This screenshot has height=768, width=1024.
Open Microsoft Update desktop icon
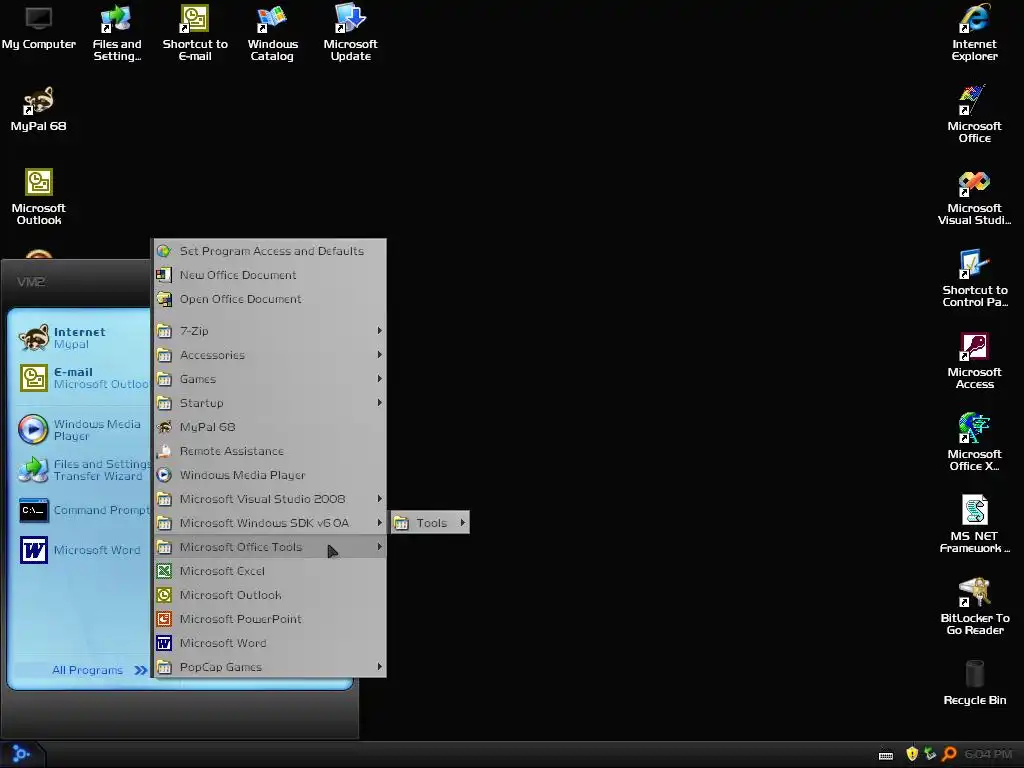(350, 33)
